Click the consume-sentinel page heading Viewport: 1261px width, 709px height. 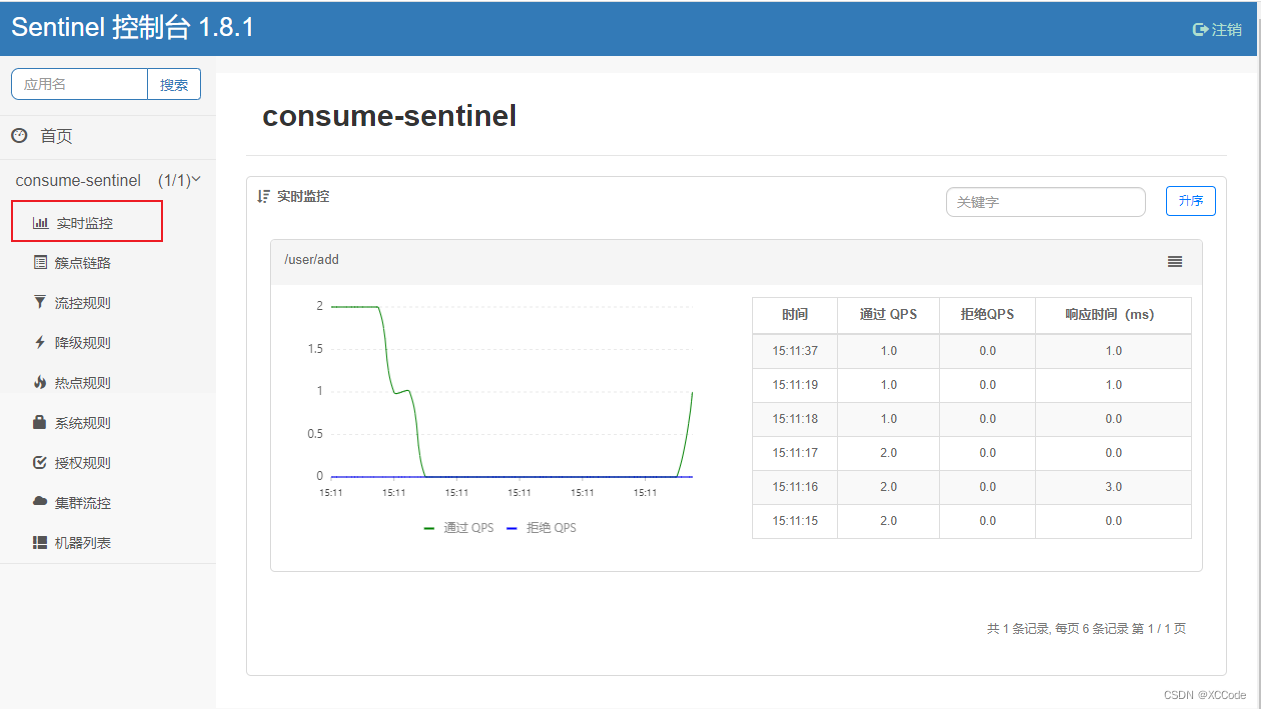coord(389,117)
